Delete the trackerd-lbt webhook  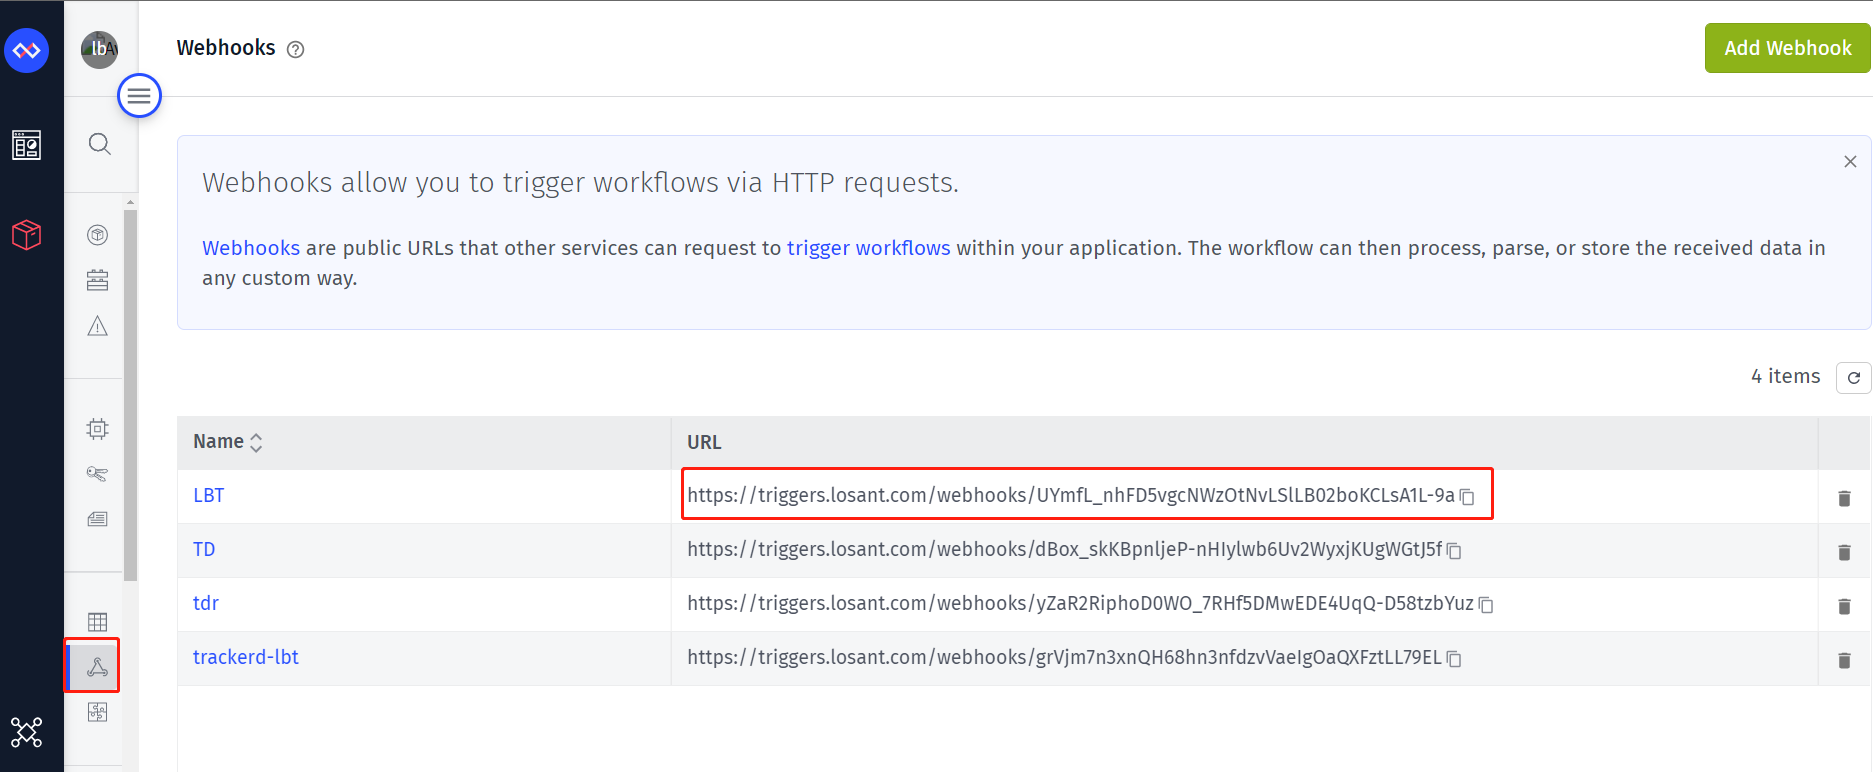point(1844,660)
